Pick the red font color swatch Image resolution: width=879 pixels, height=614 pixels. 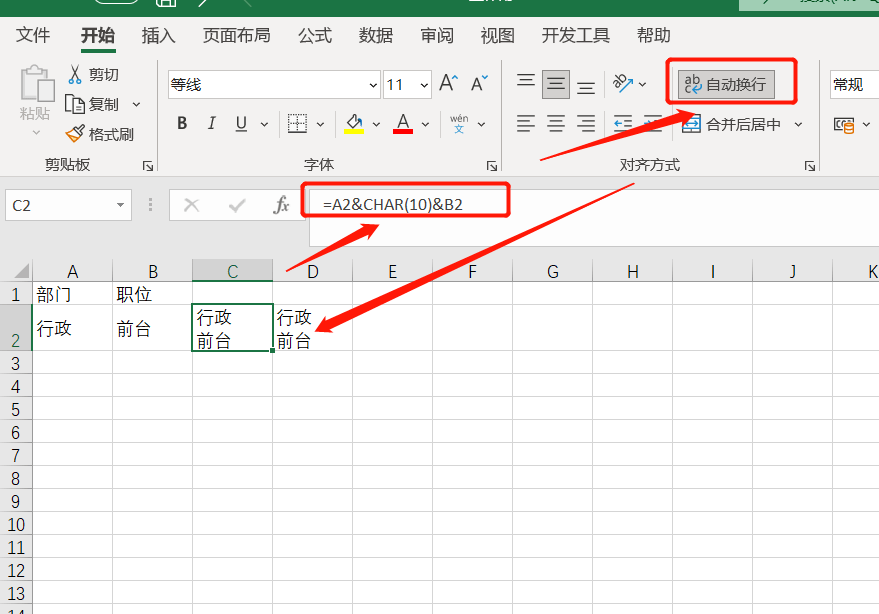pos(401,123)
